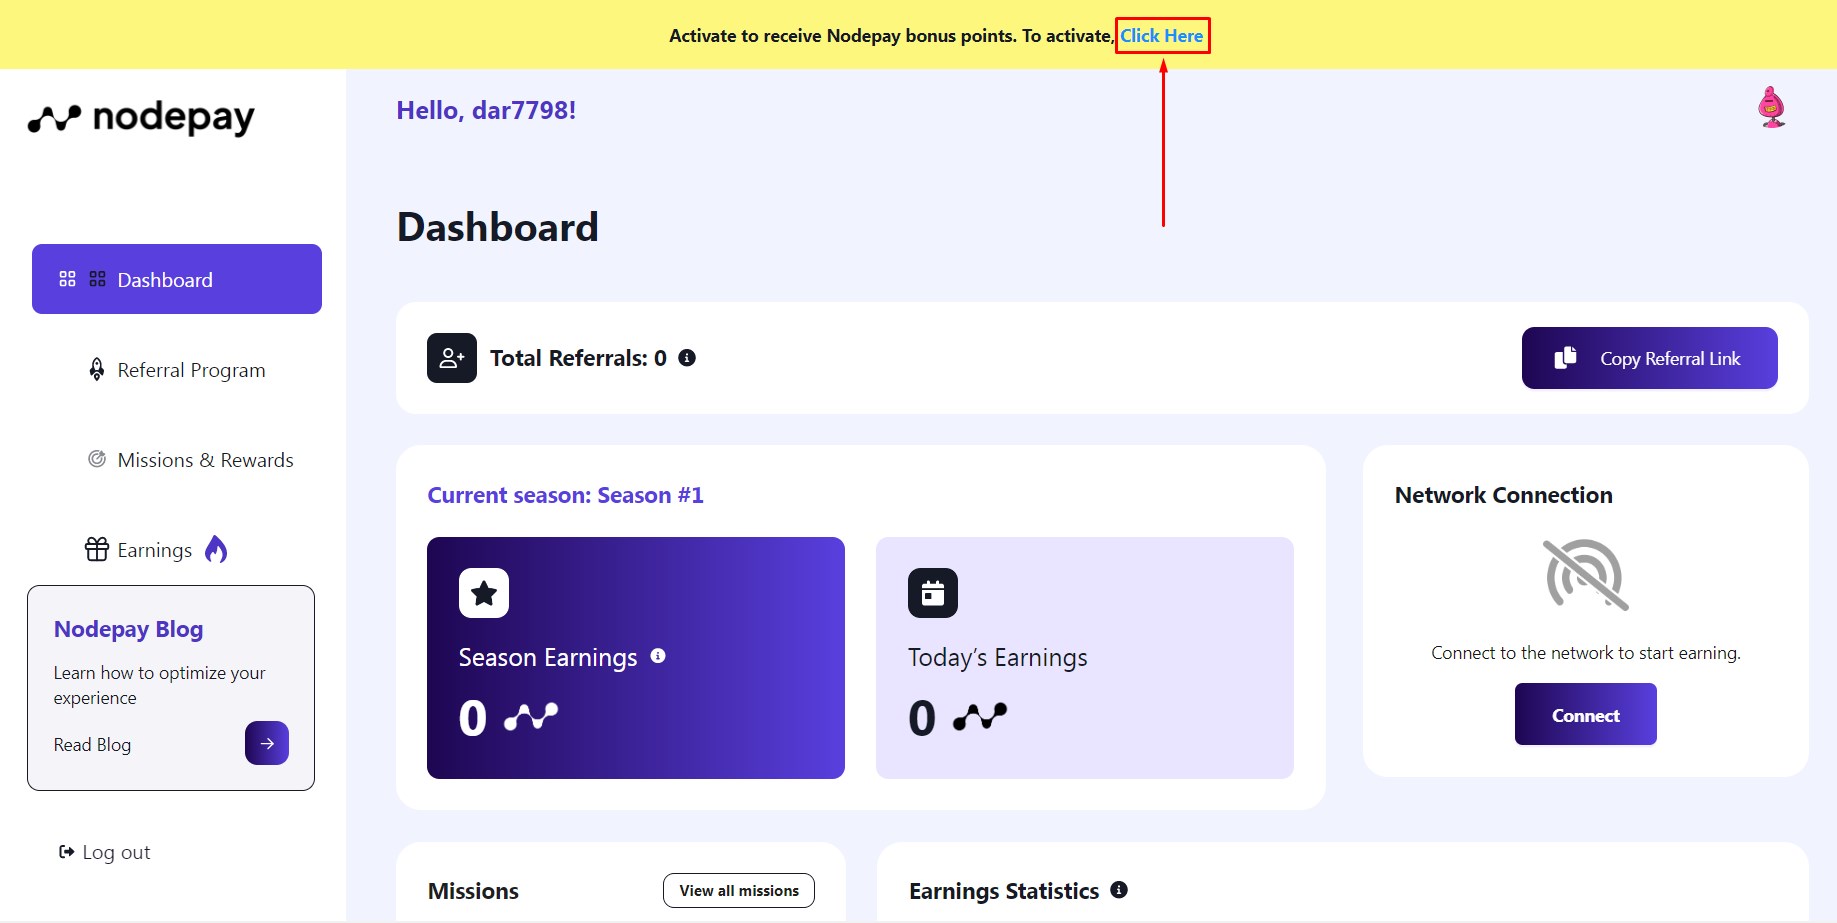Click the add-user referrals icon
1837x923 pixels.
point(452,358)
